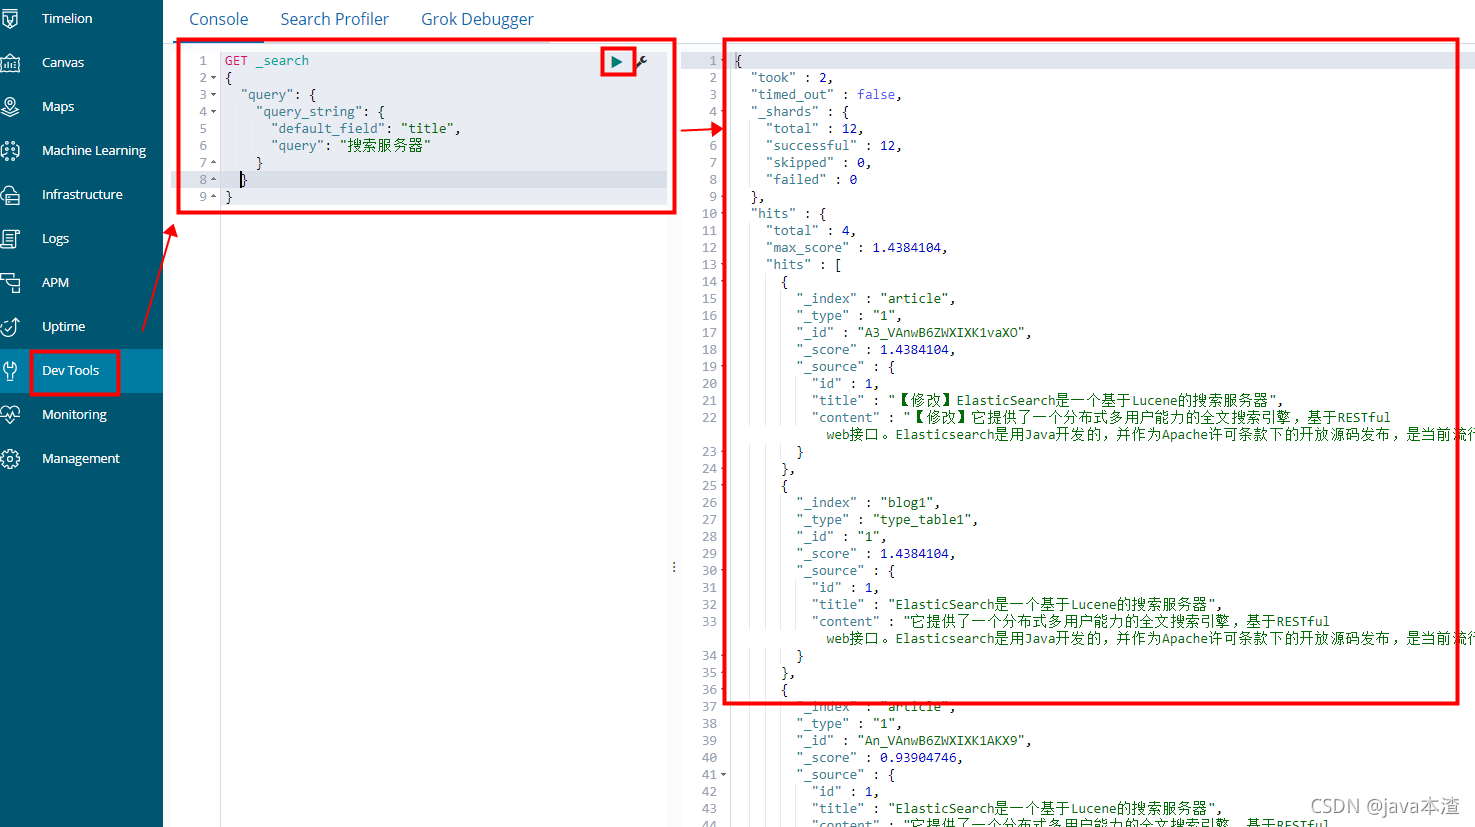Click the "successful" : 12 line
This screenshot has width=1475, height=827.
point(834,146)
